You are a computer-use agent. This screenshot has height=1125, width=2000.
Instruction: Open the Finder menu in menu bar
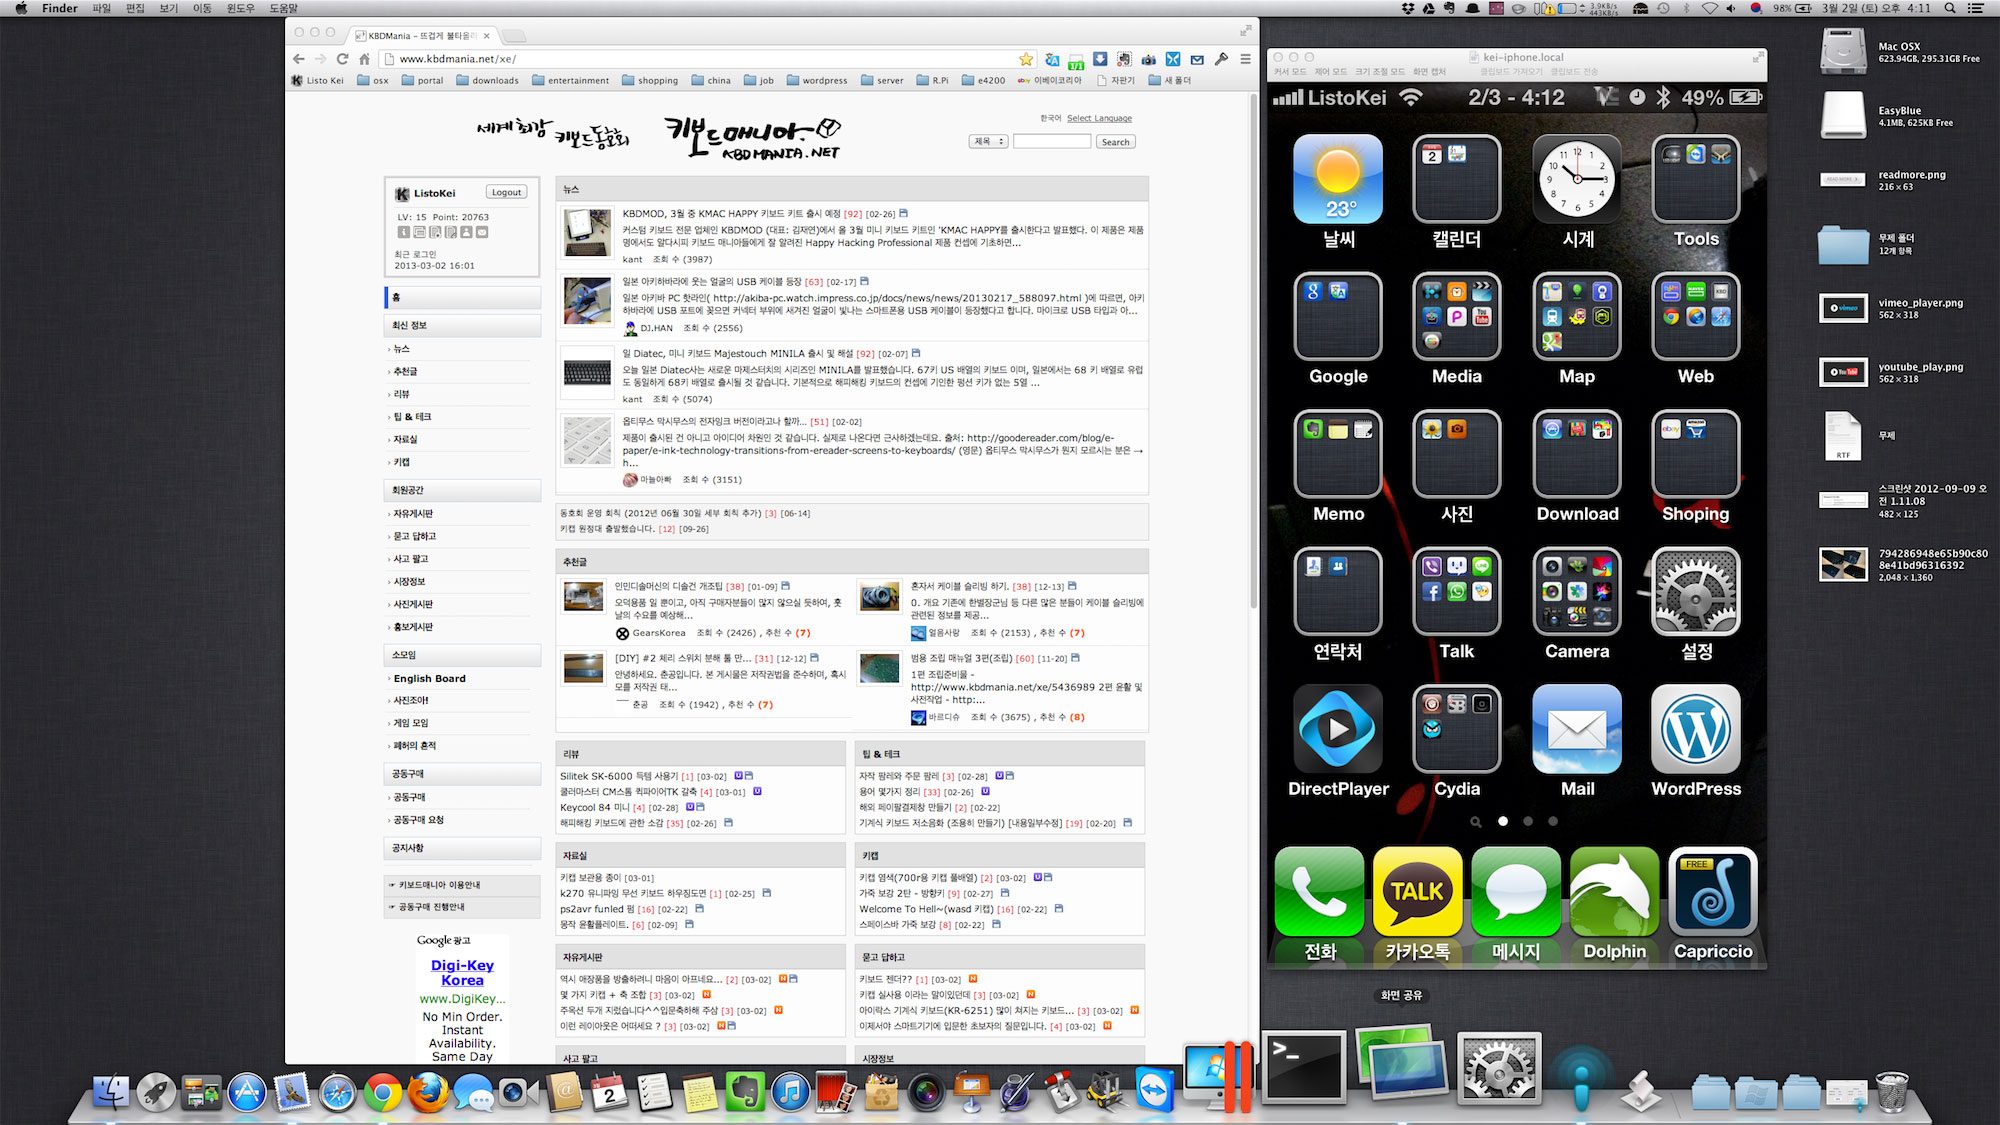(x=60, y=8)
